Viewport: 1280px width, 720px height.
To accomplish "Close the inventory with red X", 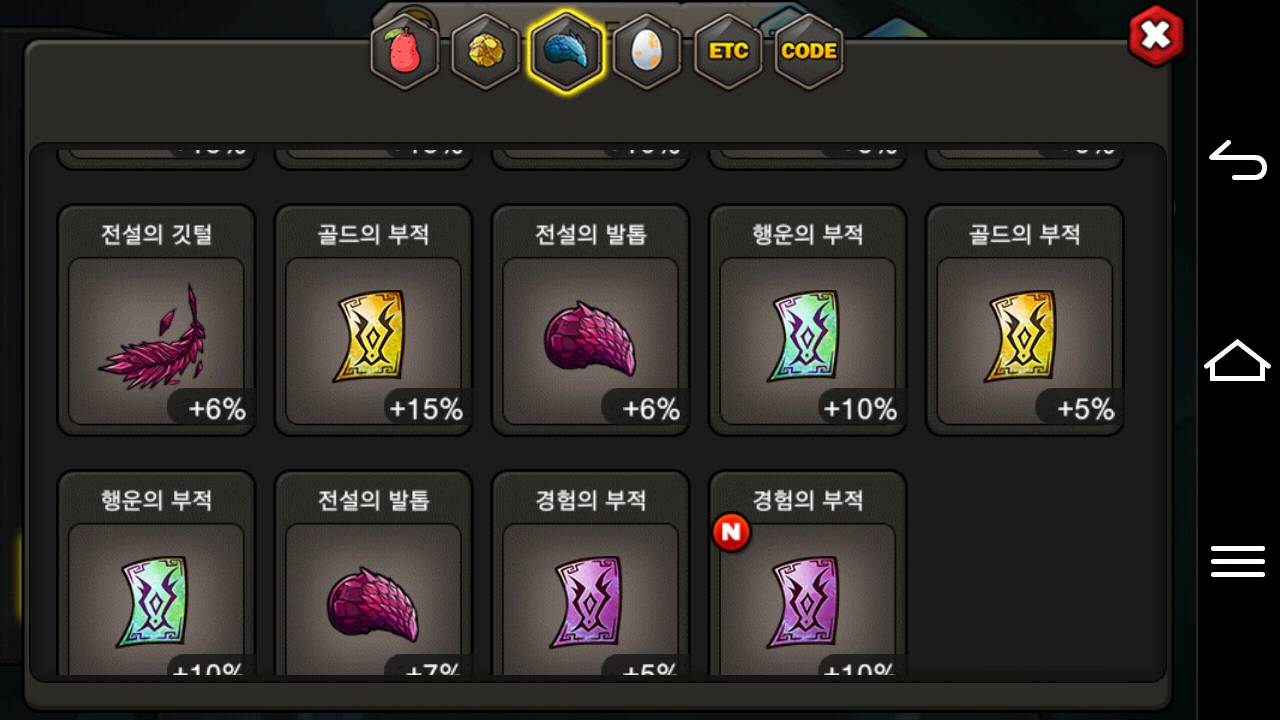I will pyautogui.click(x=1155, y=36).
